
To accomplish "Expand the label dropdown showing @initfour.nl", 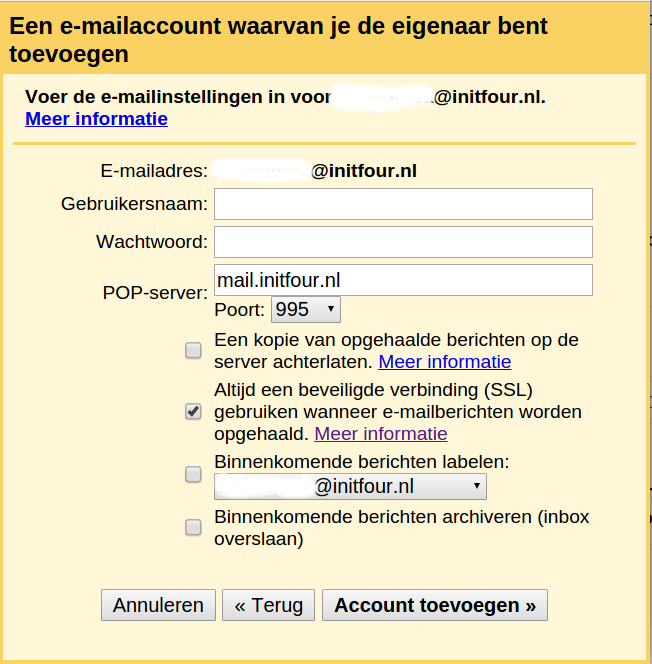I will click(350, 487).
